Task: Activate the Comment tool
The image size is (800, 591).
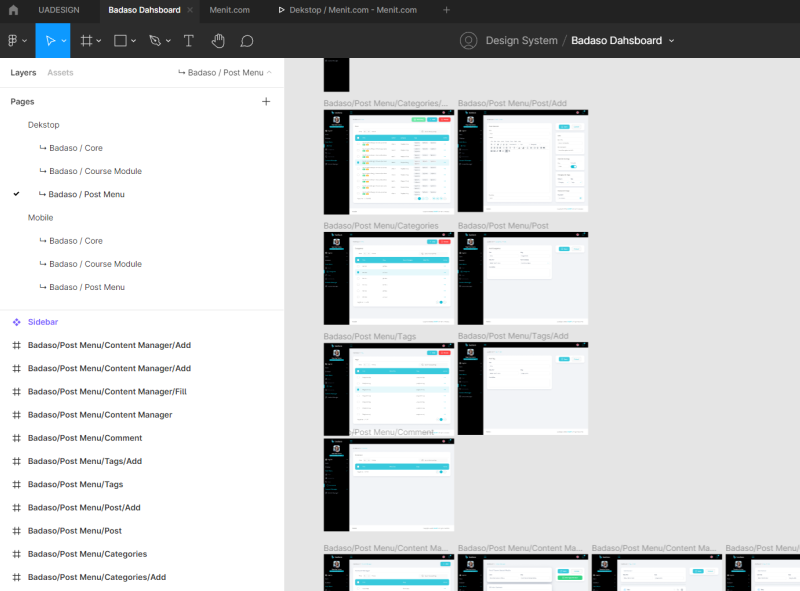Action: 247,41
